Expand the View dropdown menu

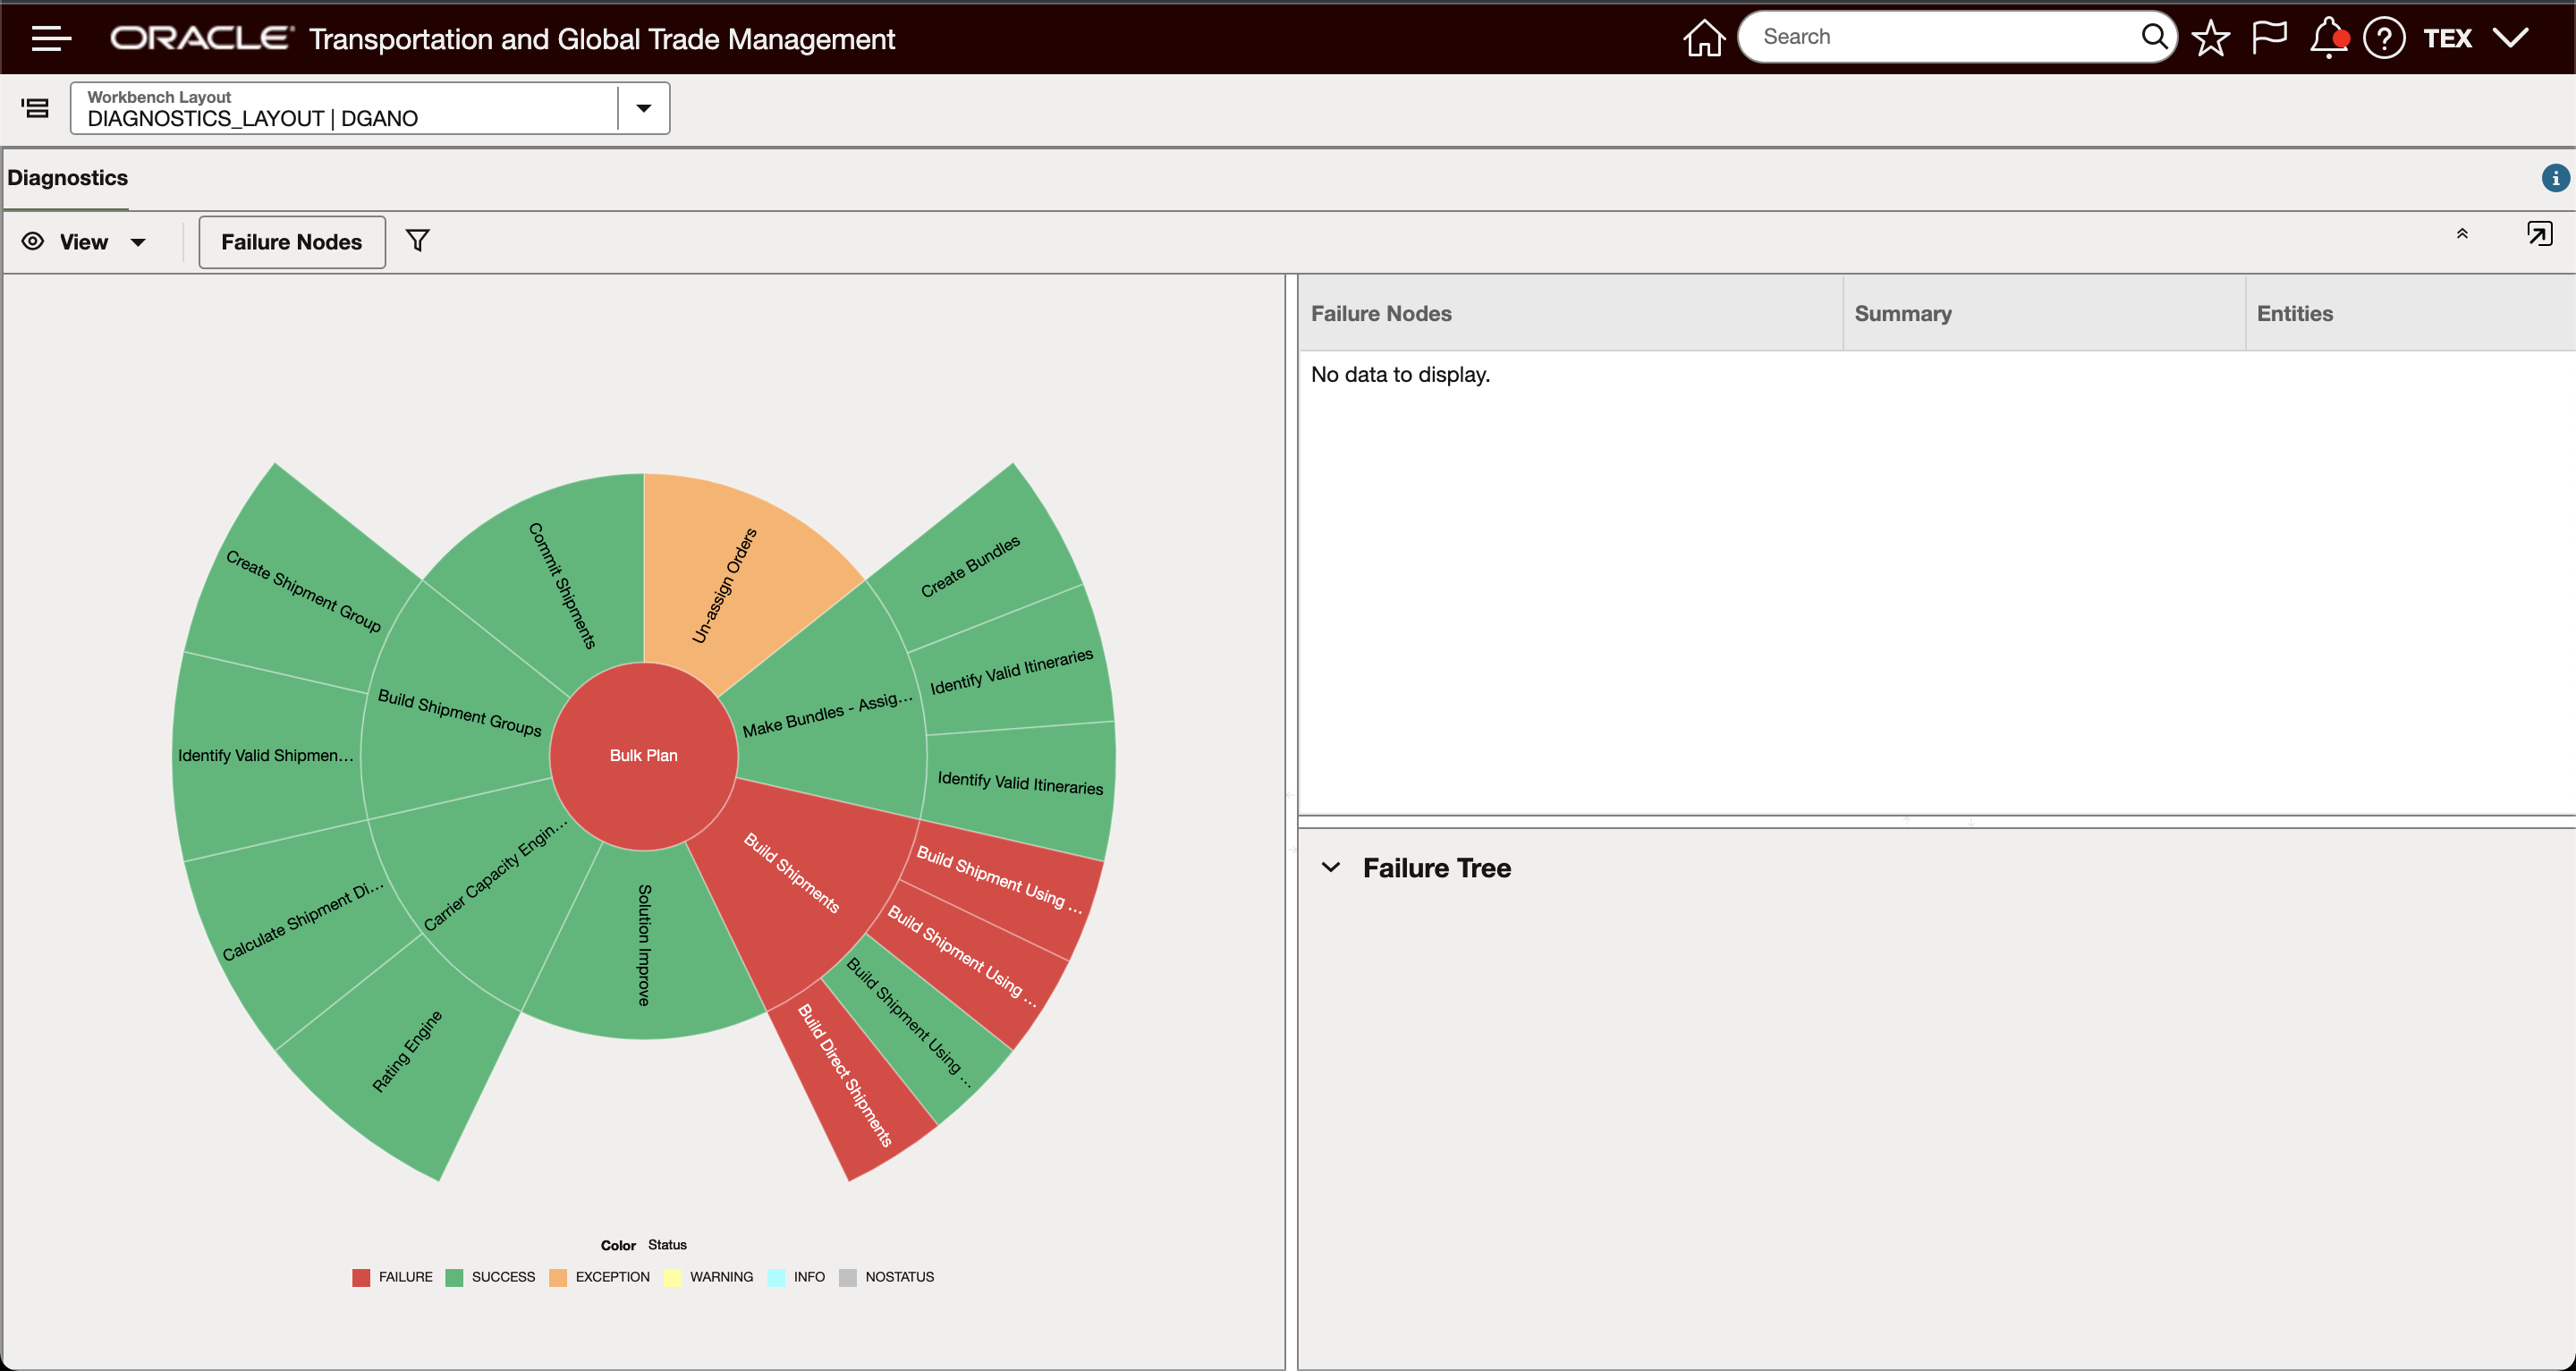pos(85,242)
